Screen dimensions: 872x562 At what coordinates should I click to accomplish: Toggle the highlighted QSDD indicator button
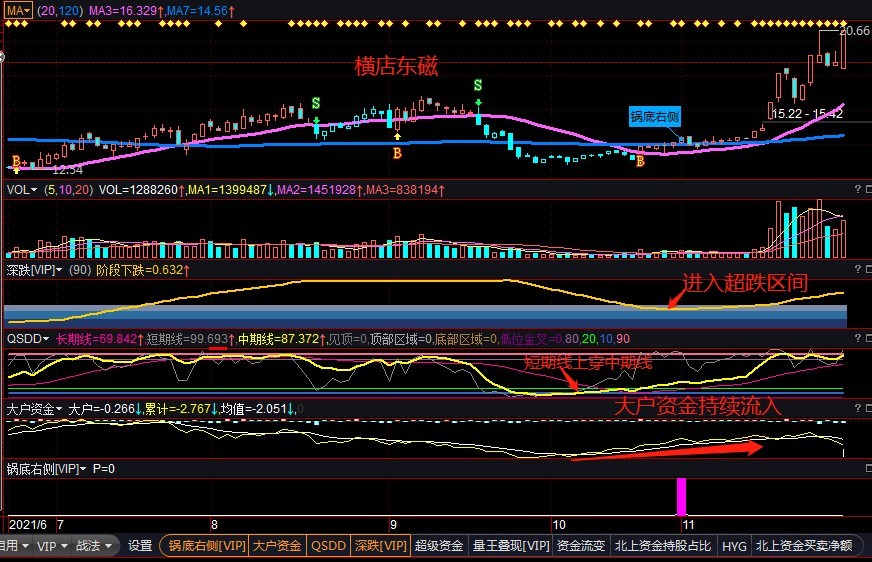(x=328, y=546)
